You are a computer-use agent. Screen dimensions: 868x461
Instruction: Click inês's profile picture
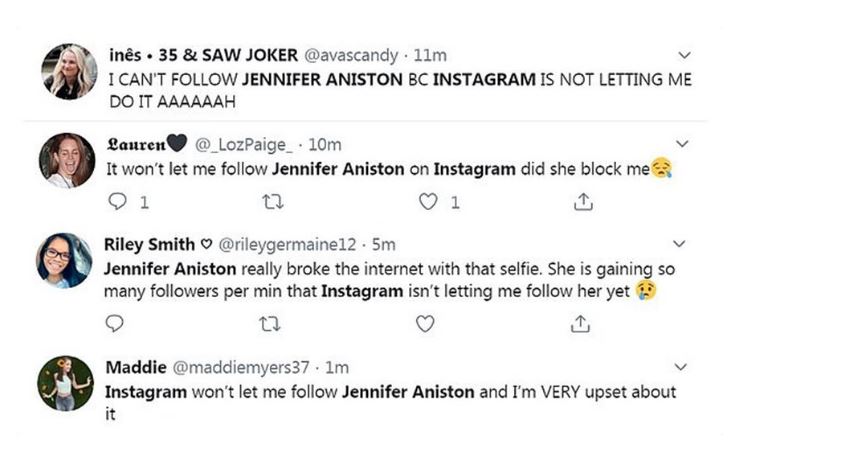point(67,71)
